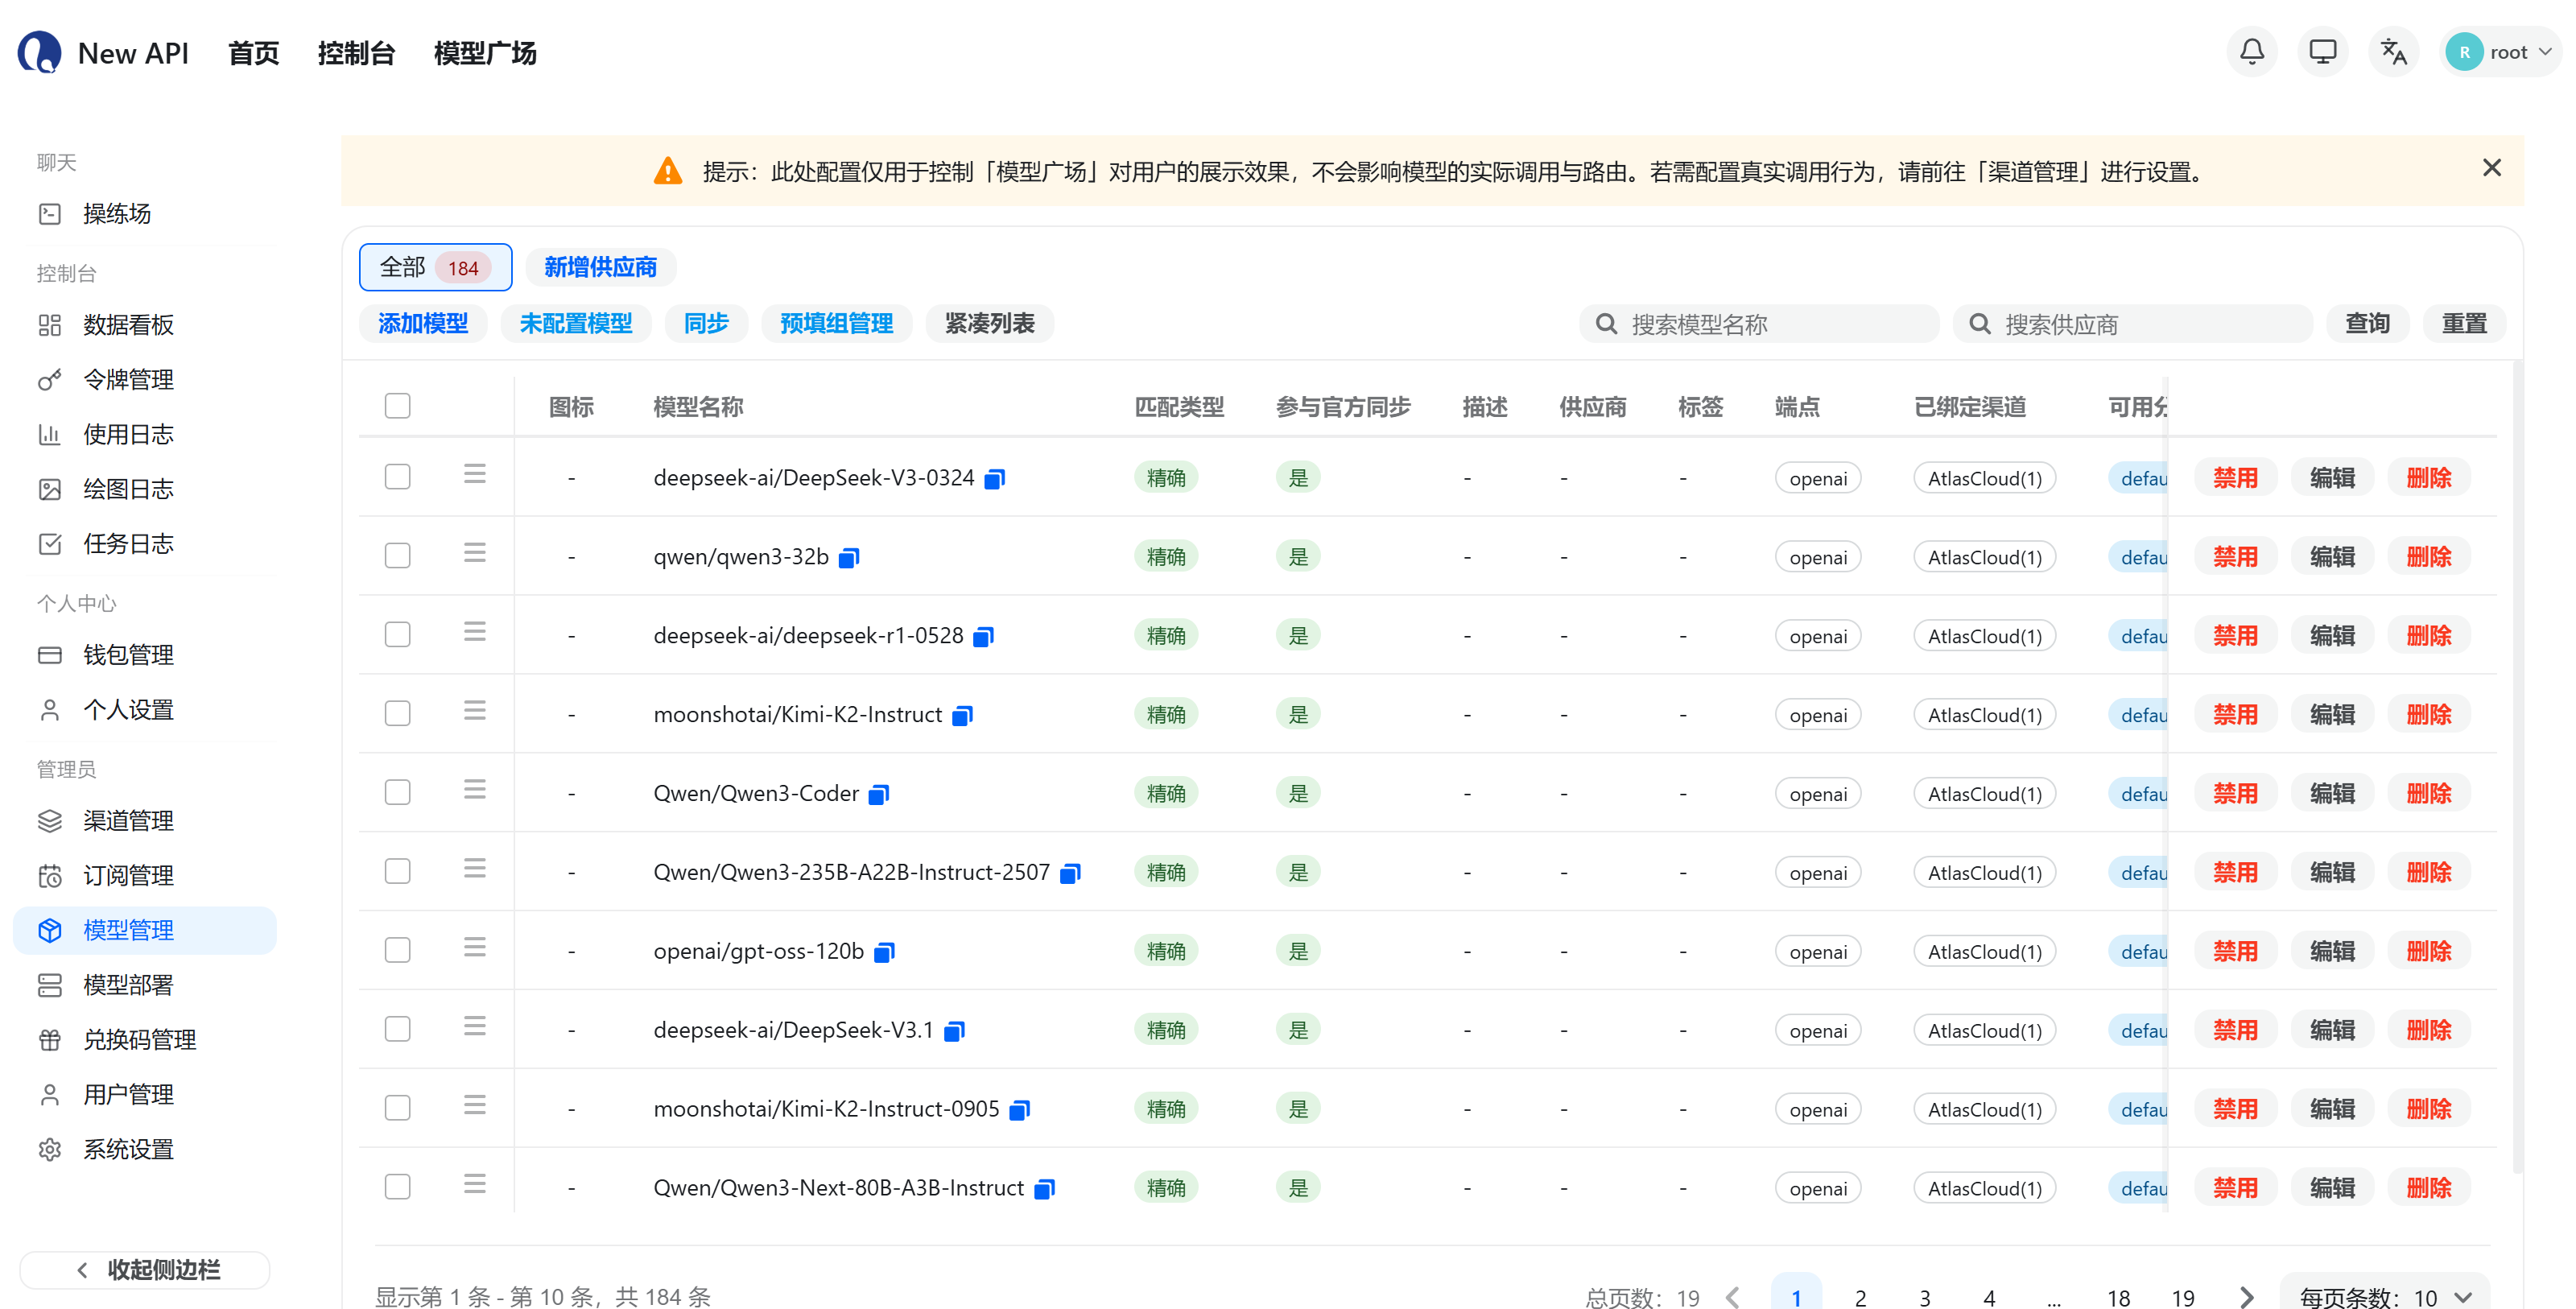Copy model name Qwen/Qwen3-235B-A22B-Instruct-2507
Viewport: 2576px width, 1309px height.
coord(1070,874)
